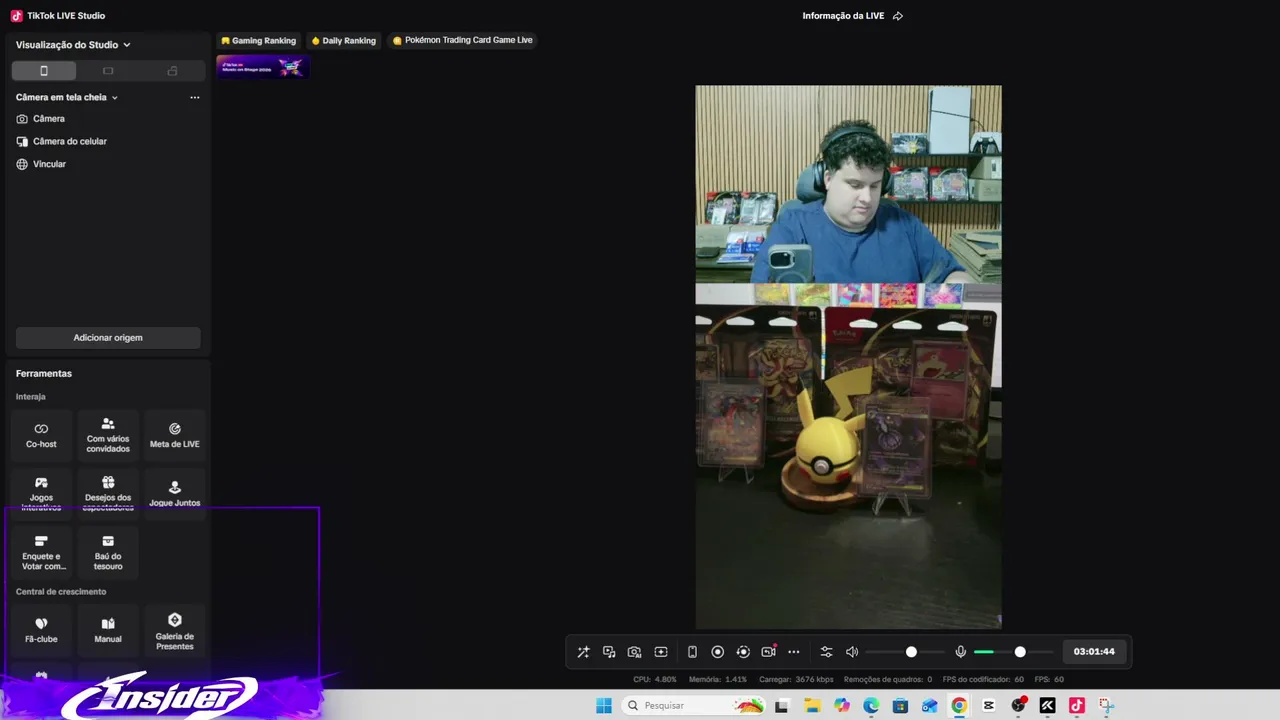
Task: Click the CPU 4.80% status
Action: 655,679
